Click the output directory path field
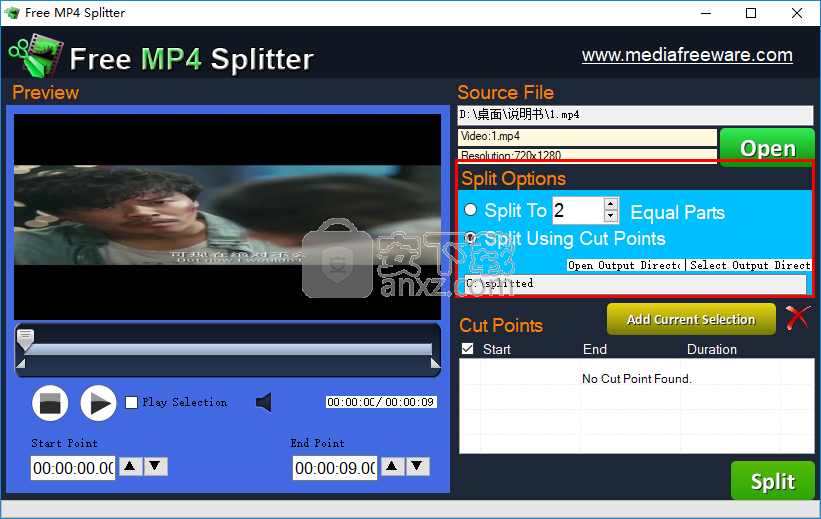The width and height of the screenshot is (821, 519). coord(635,284)
